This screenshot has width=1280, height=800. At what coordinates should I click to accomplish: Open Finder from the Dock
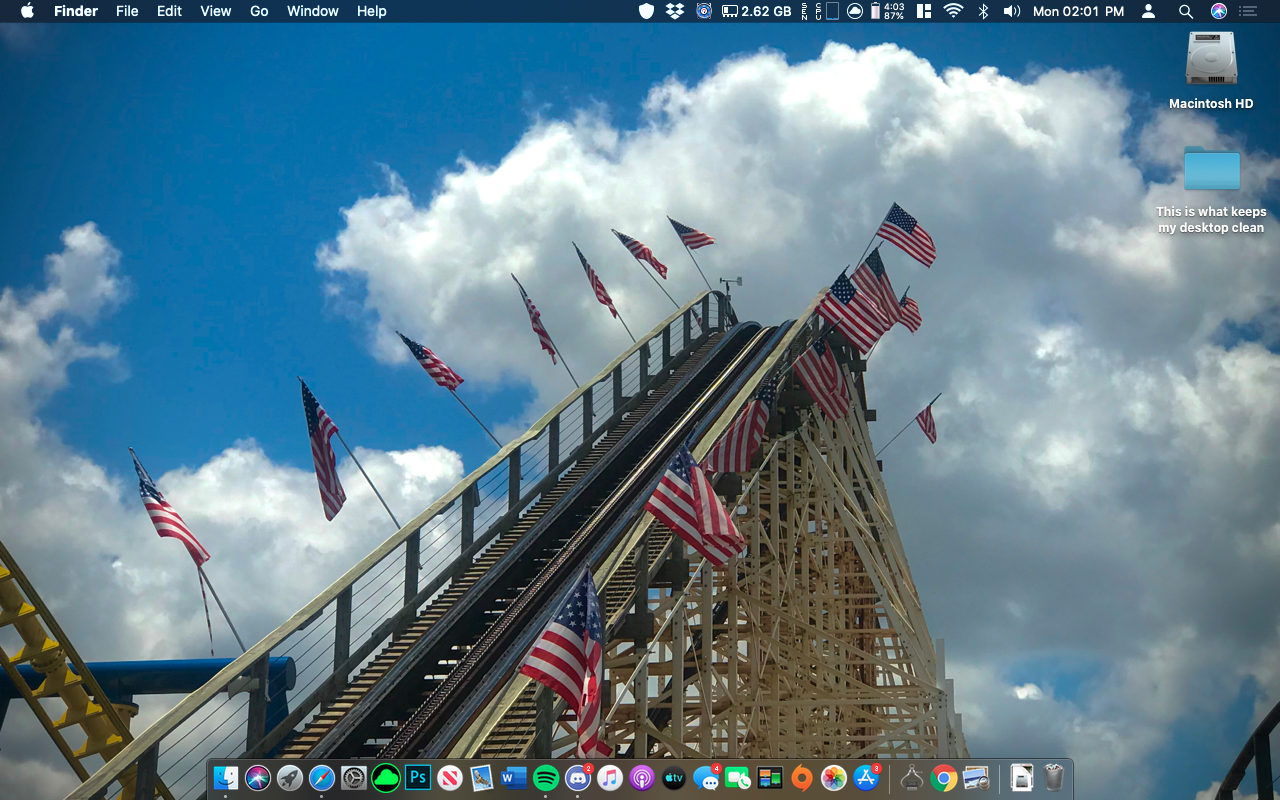(x=226, y=777)
